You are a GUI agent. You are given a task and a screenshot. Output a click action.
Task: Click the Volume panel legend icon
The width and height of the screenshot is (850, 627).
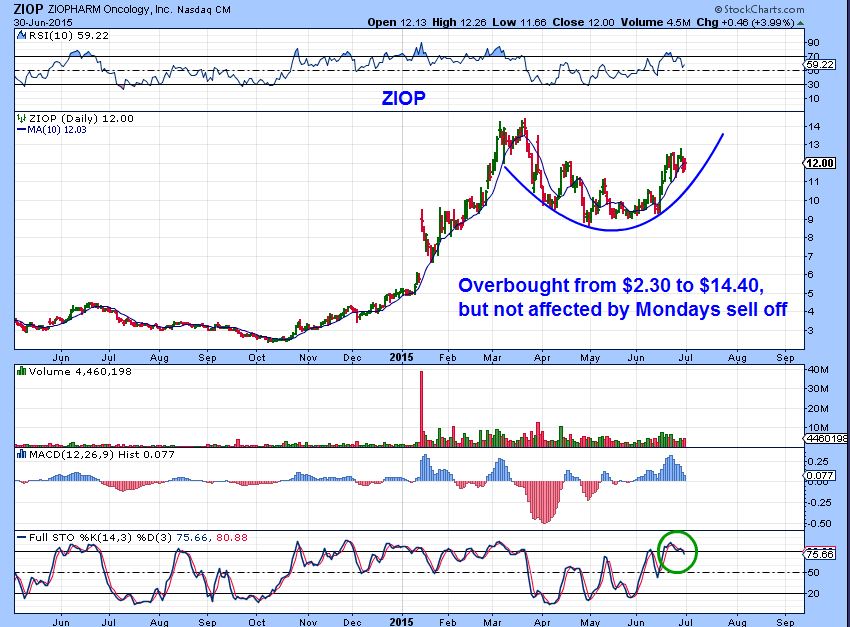[22, 371]
